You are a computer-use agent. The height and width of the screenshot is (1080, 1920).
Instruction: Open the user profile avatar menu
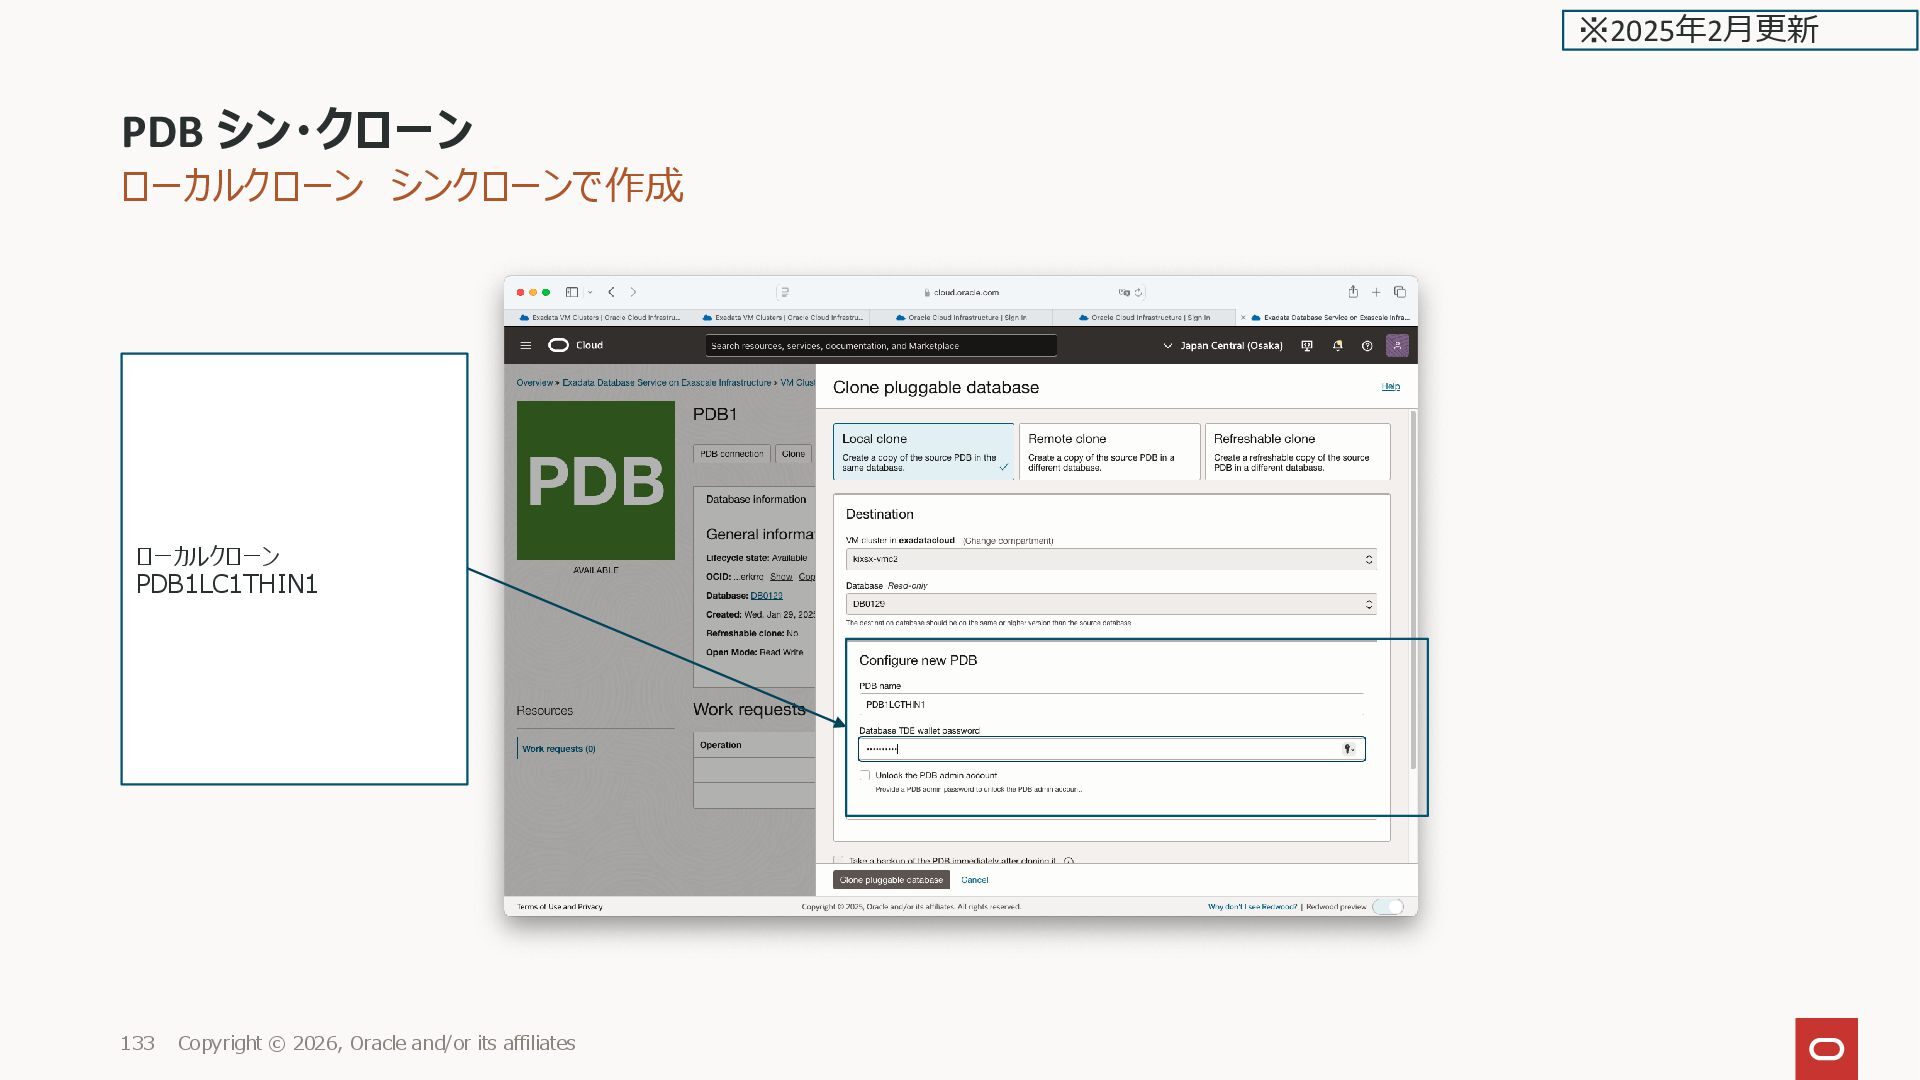[1397, 346]
